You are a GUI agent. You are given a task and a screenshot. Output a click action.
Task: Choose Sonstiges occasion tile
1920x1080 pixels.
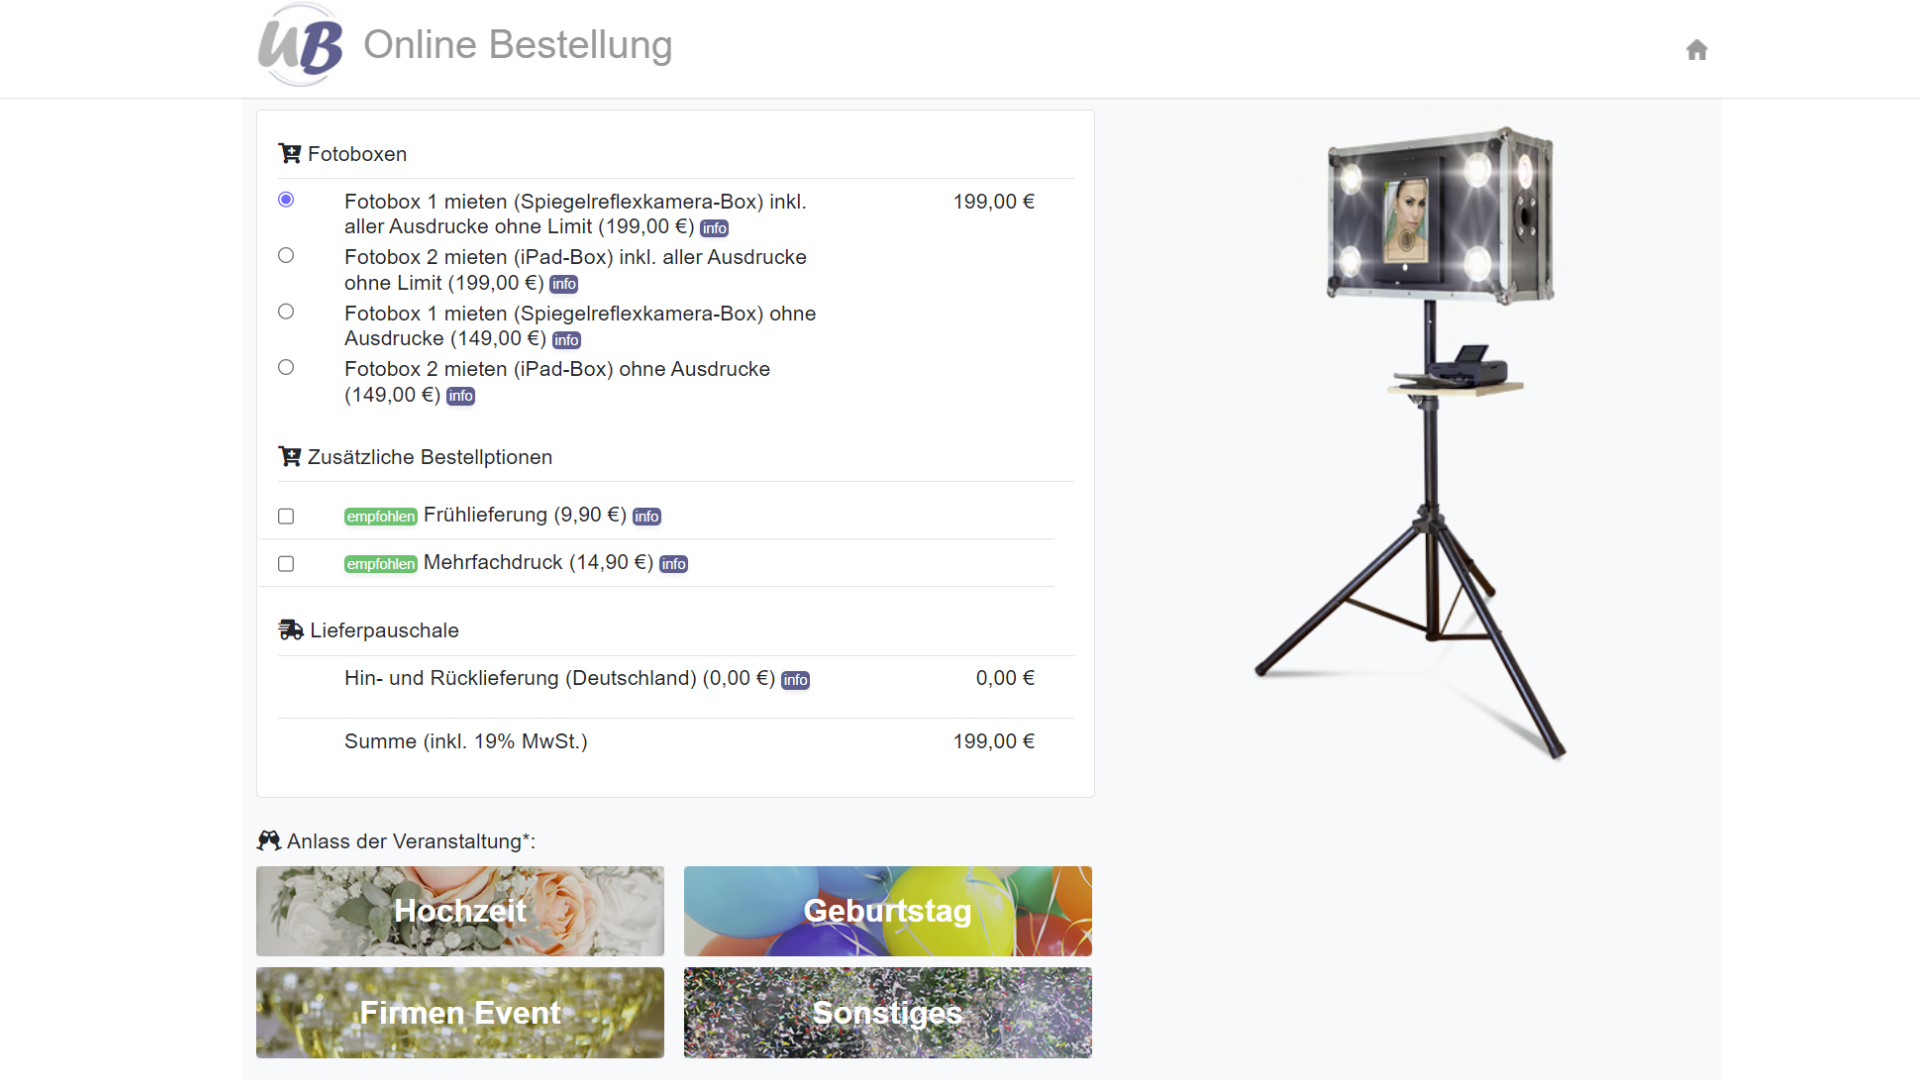pos(888,1012)
